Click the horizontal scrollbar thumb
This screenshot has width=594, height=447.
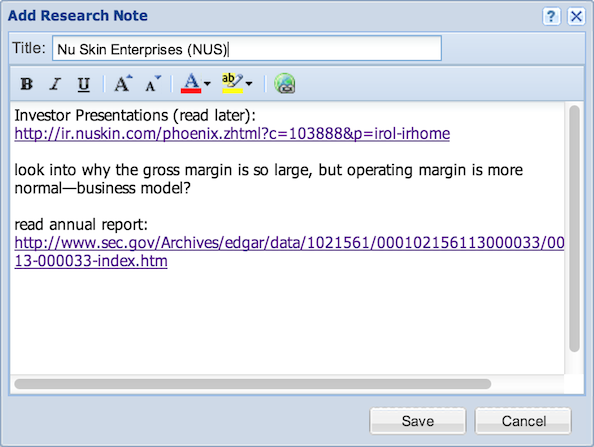pyautogui.click(x=253, y=384)
